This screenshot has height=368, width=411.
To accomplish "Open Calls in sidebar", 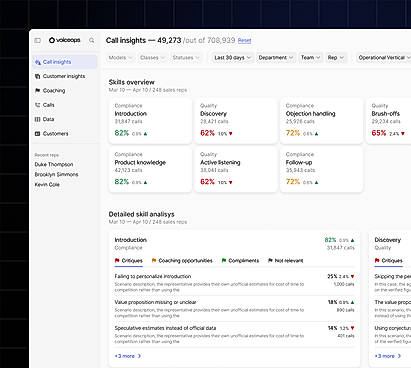I will coord(65,105).
